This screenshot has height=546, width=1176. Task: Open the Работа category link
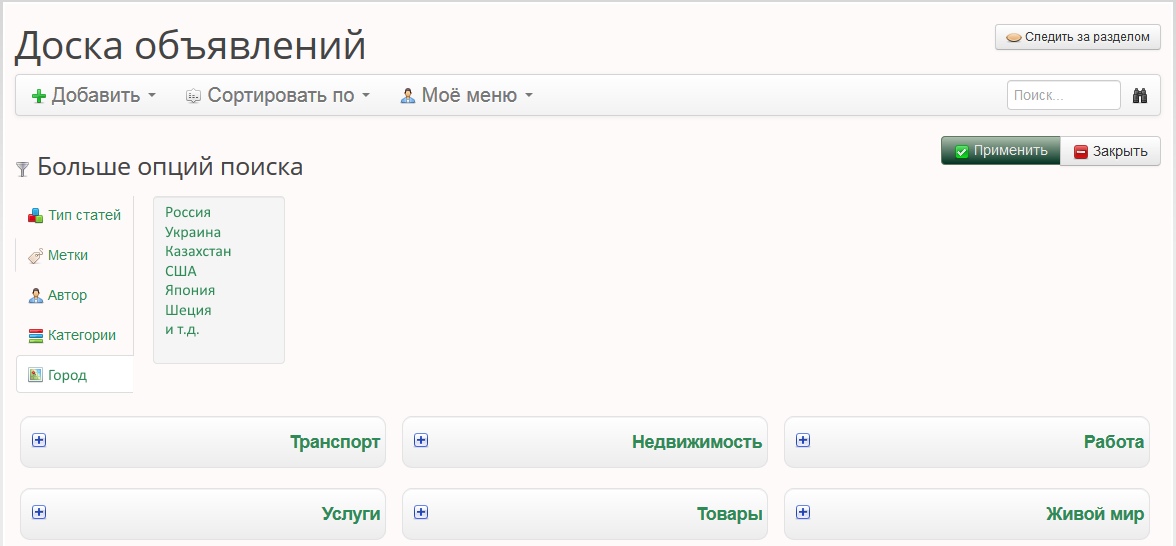point(1114,442)
